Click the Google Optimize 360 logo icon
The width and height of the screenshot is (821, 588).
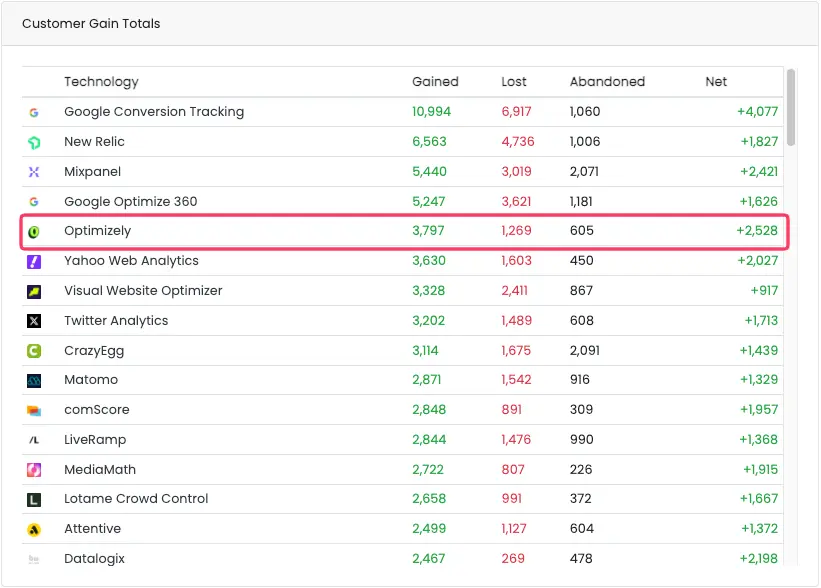coord(34,202)
